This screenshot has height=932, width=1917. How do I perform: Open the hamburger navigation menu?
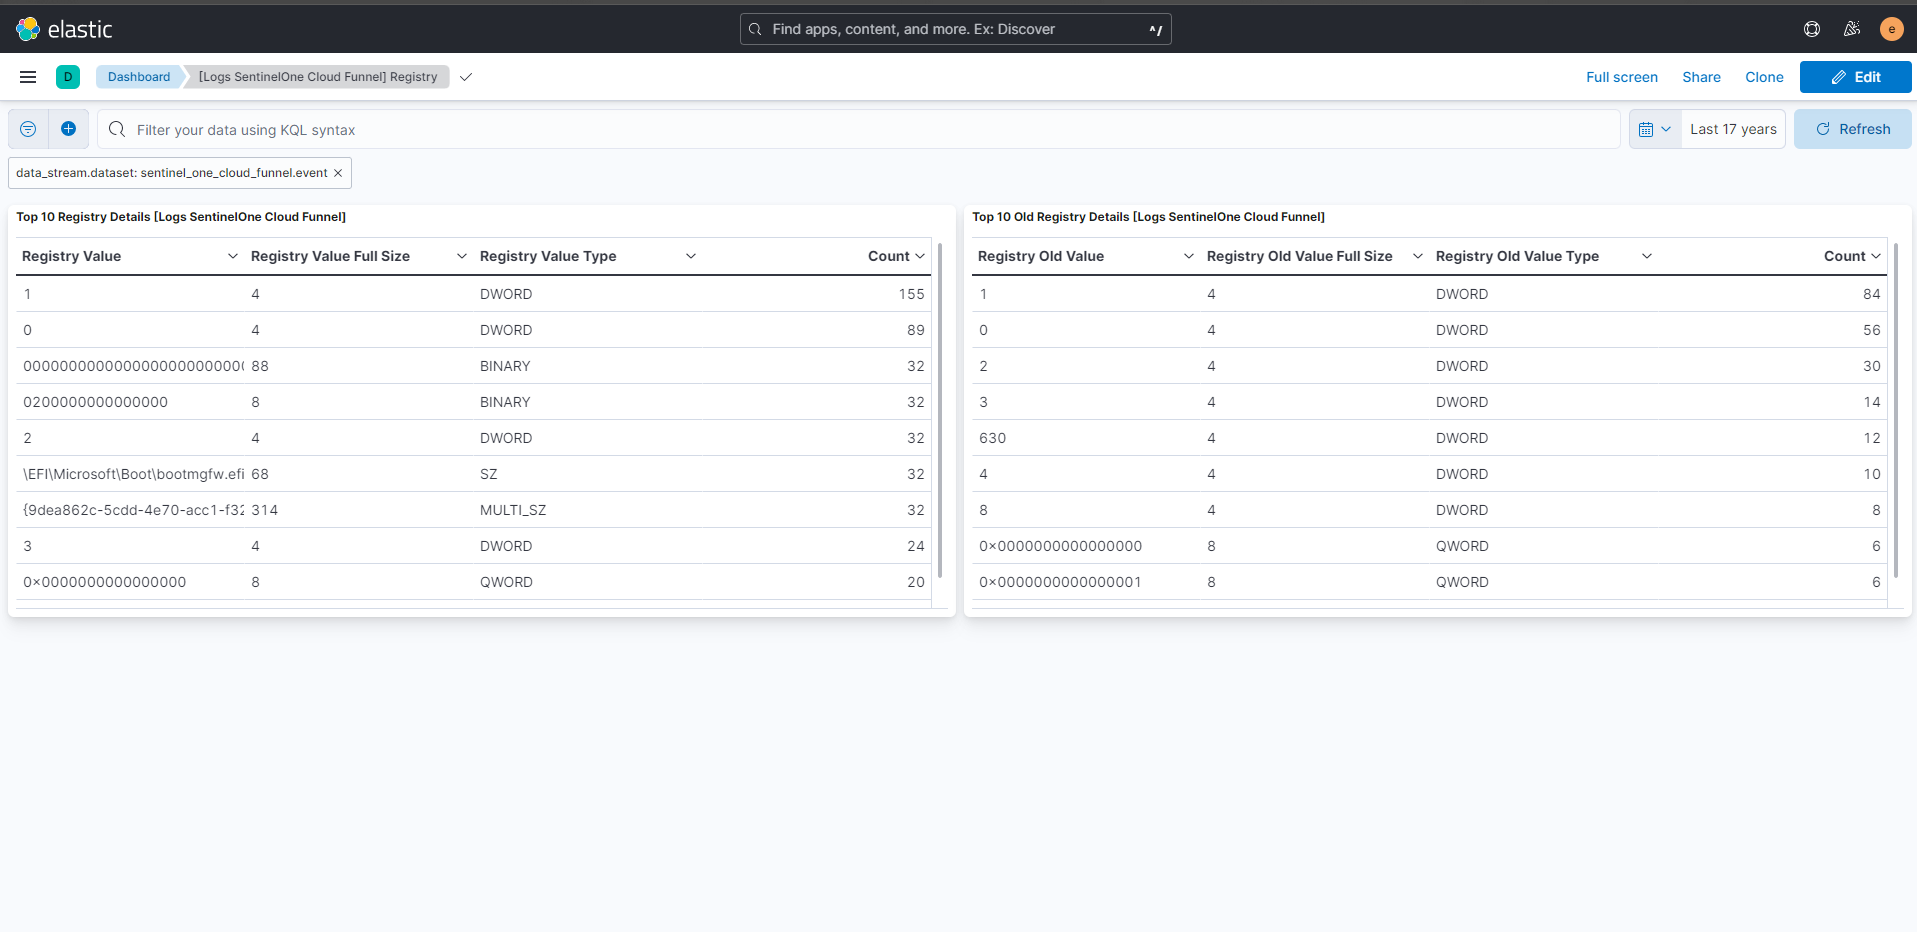pyautogui.click(x=28, y=77)
